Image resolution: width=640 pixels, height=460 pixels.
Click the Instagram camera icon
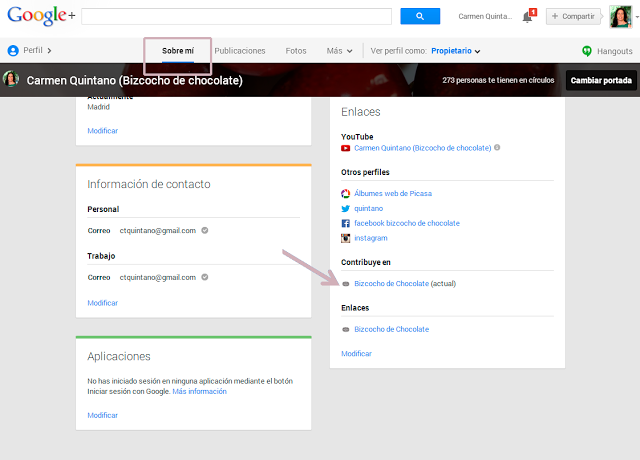(x=346, y=238)
